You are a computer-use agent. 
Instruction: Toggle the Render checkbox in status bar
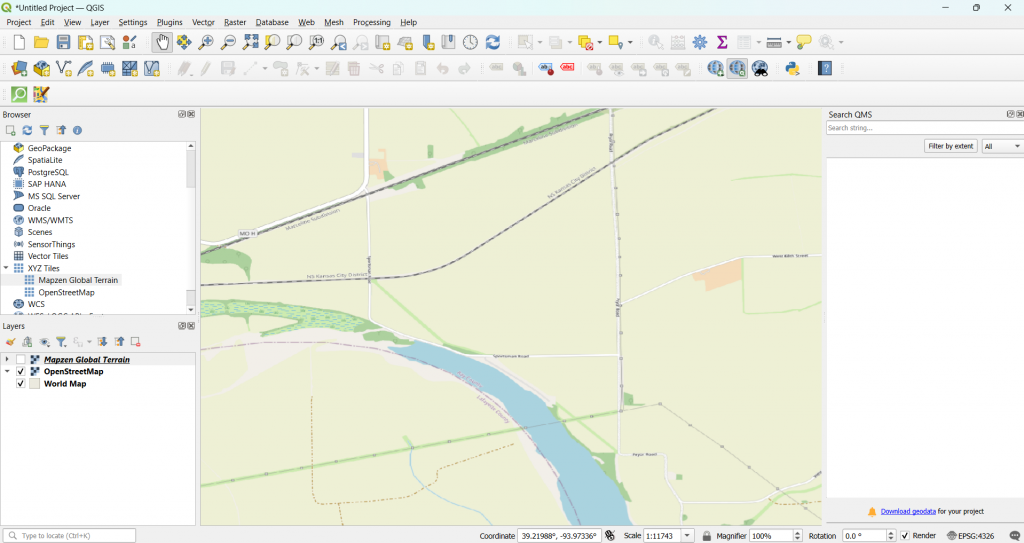coord(905,536)
